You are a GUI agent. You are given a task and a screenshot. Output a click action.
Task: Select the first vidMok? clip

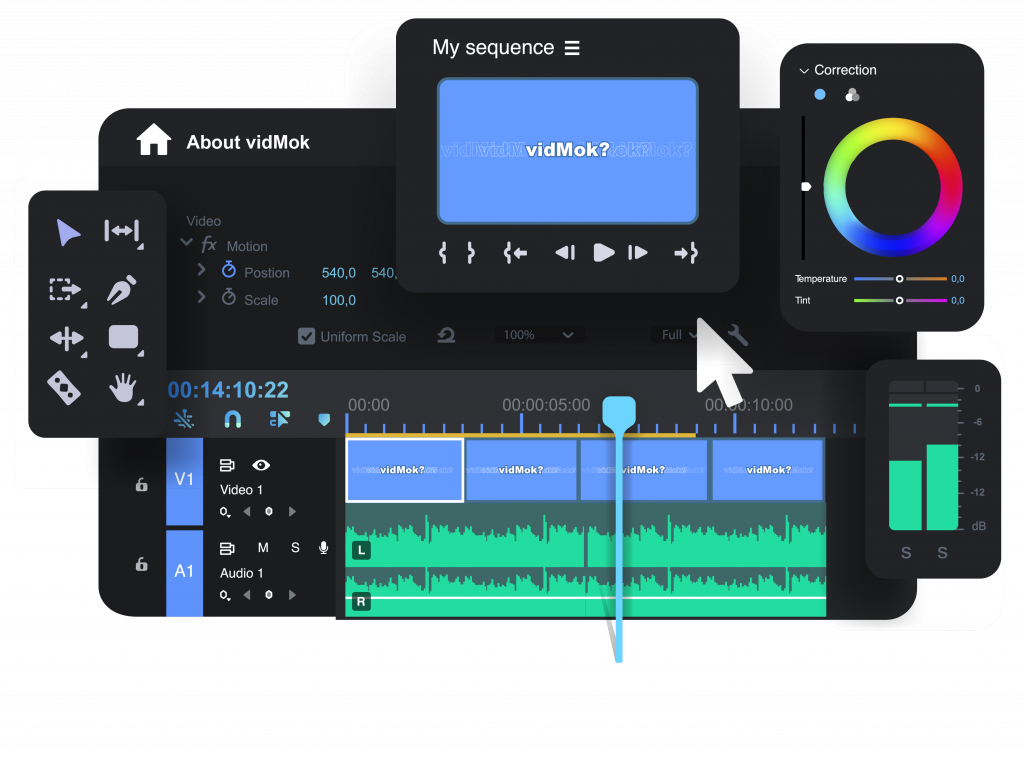(405, 470)
